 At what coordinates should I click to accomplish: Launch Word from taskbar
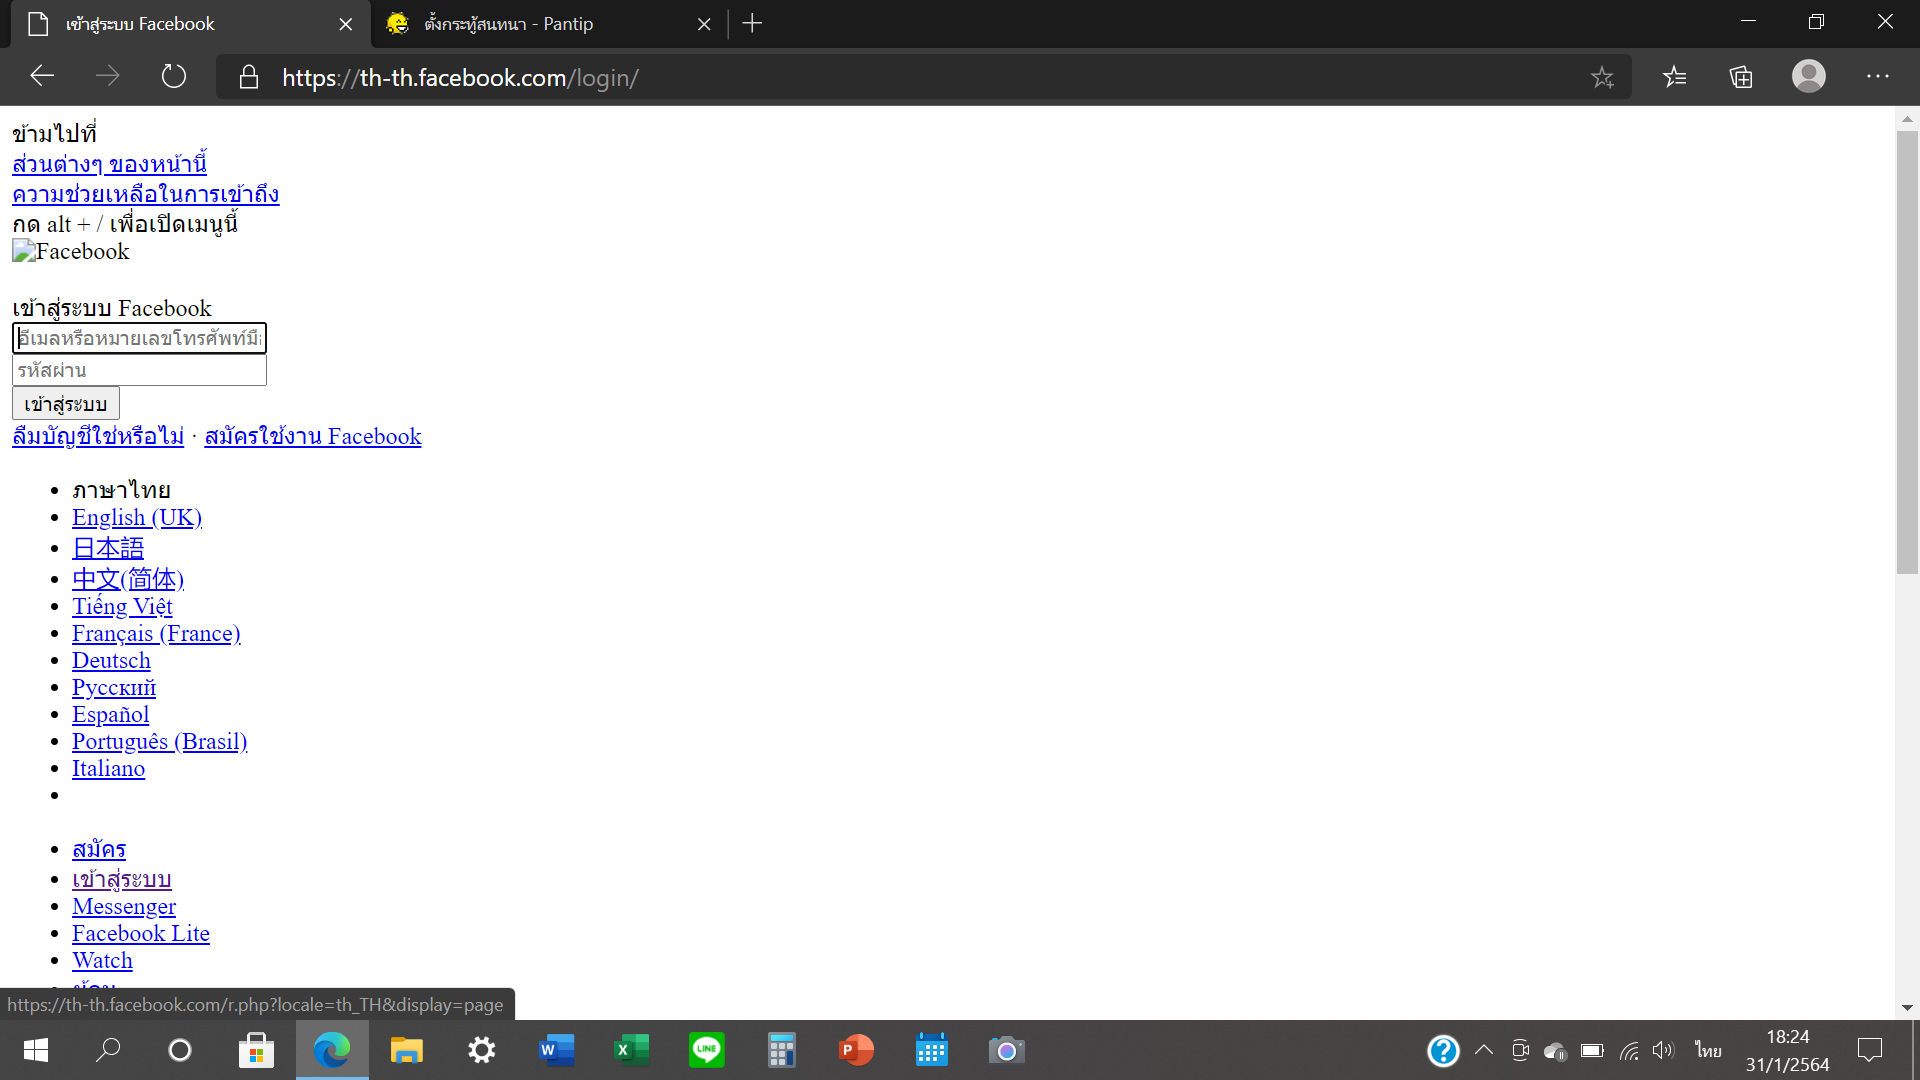557,1050
